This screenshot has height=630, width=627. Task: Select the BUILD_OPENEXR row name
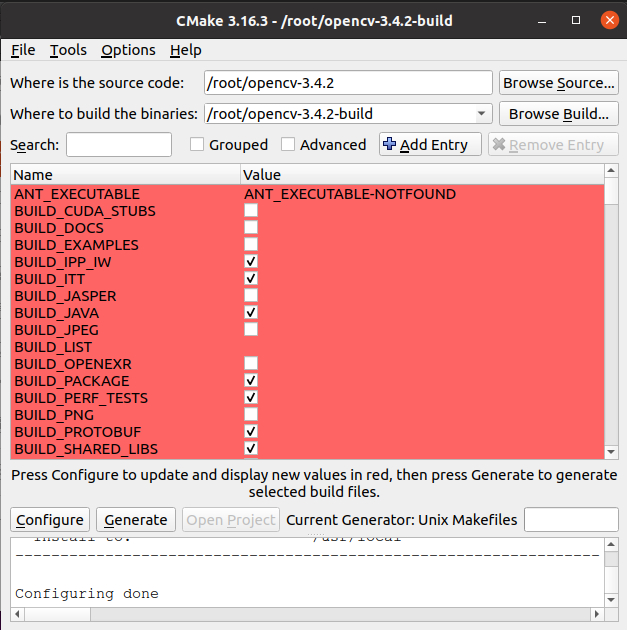coord(73,364)
